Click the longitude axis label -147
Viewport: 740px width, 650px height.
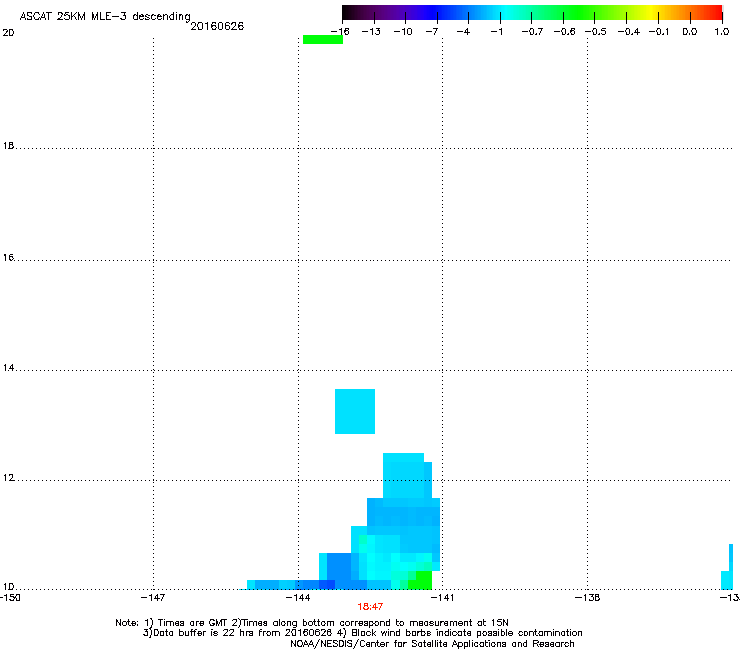(153, 598)
